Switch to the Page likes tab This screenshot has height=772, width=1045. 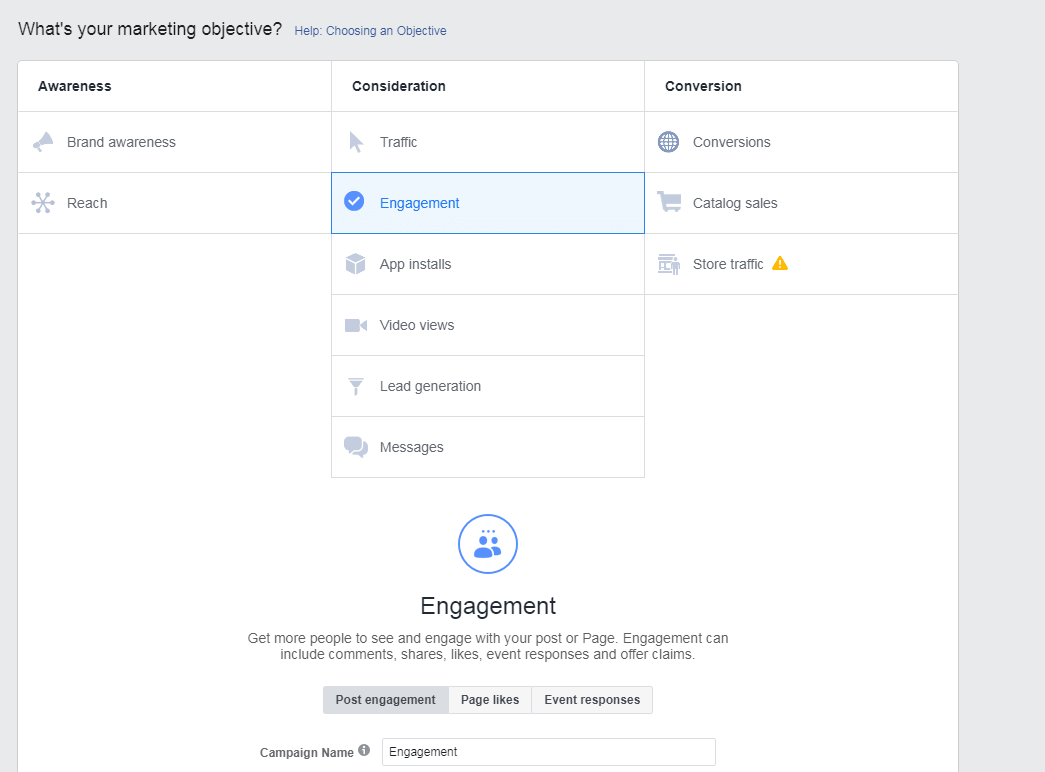pos(489,699)
